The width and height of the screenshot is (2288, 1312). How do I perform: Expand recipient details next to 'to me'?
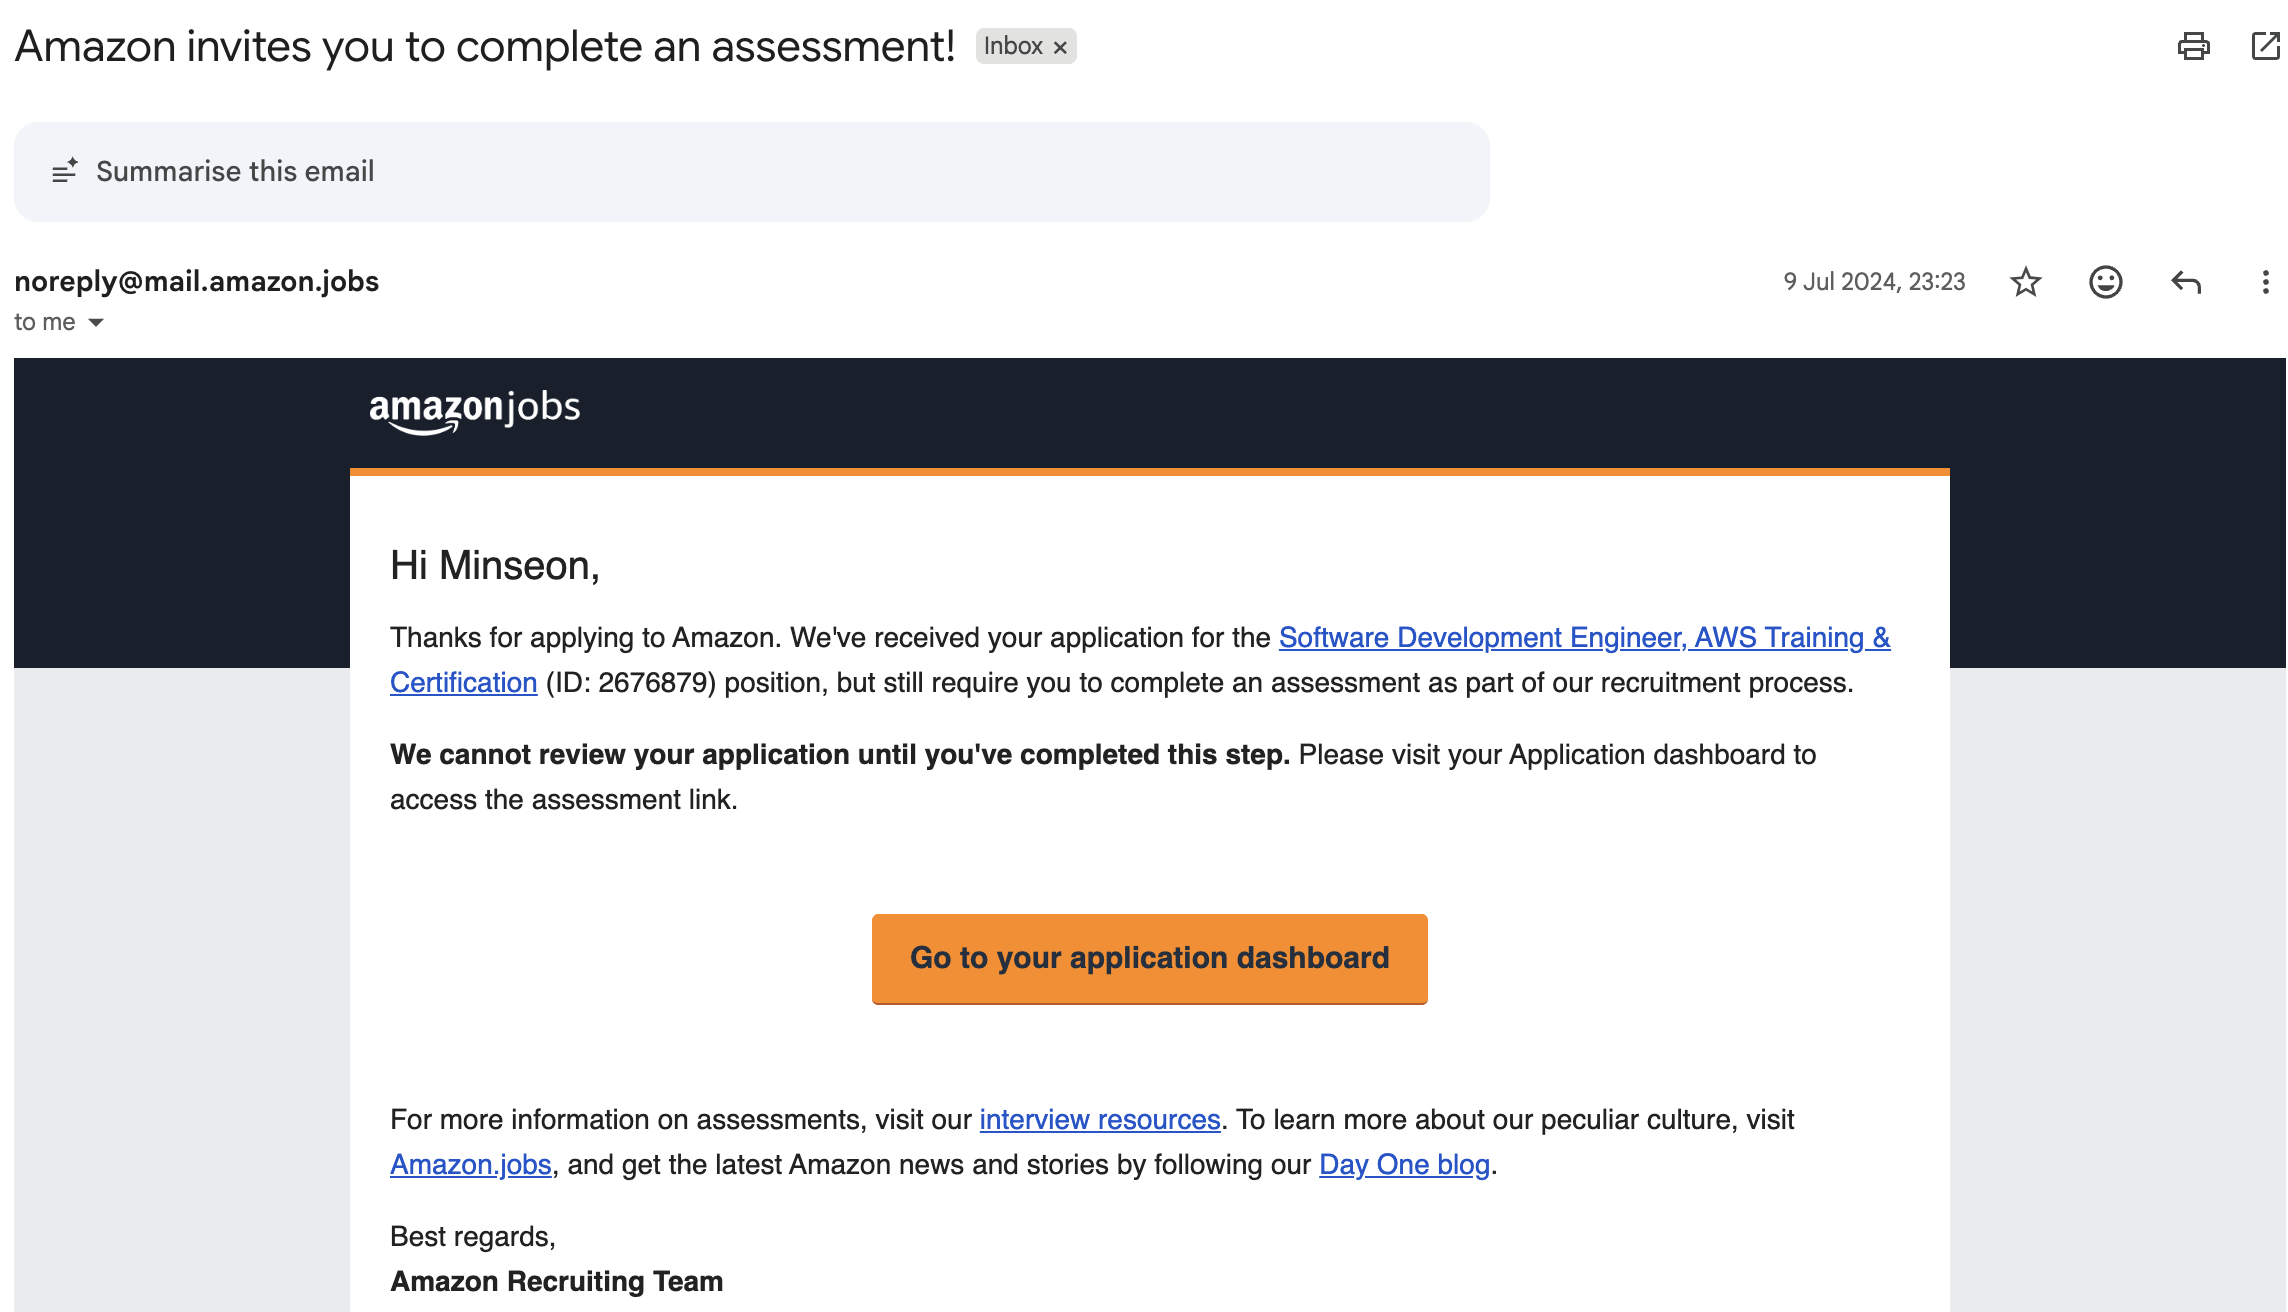[96, 322]
